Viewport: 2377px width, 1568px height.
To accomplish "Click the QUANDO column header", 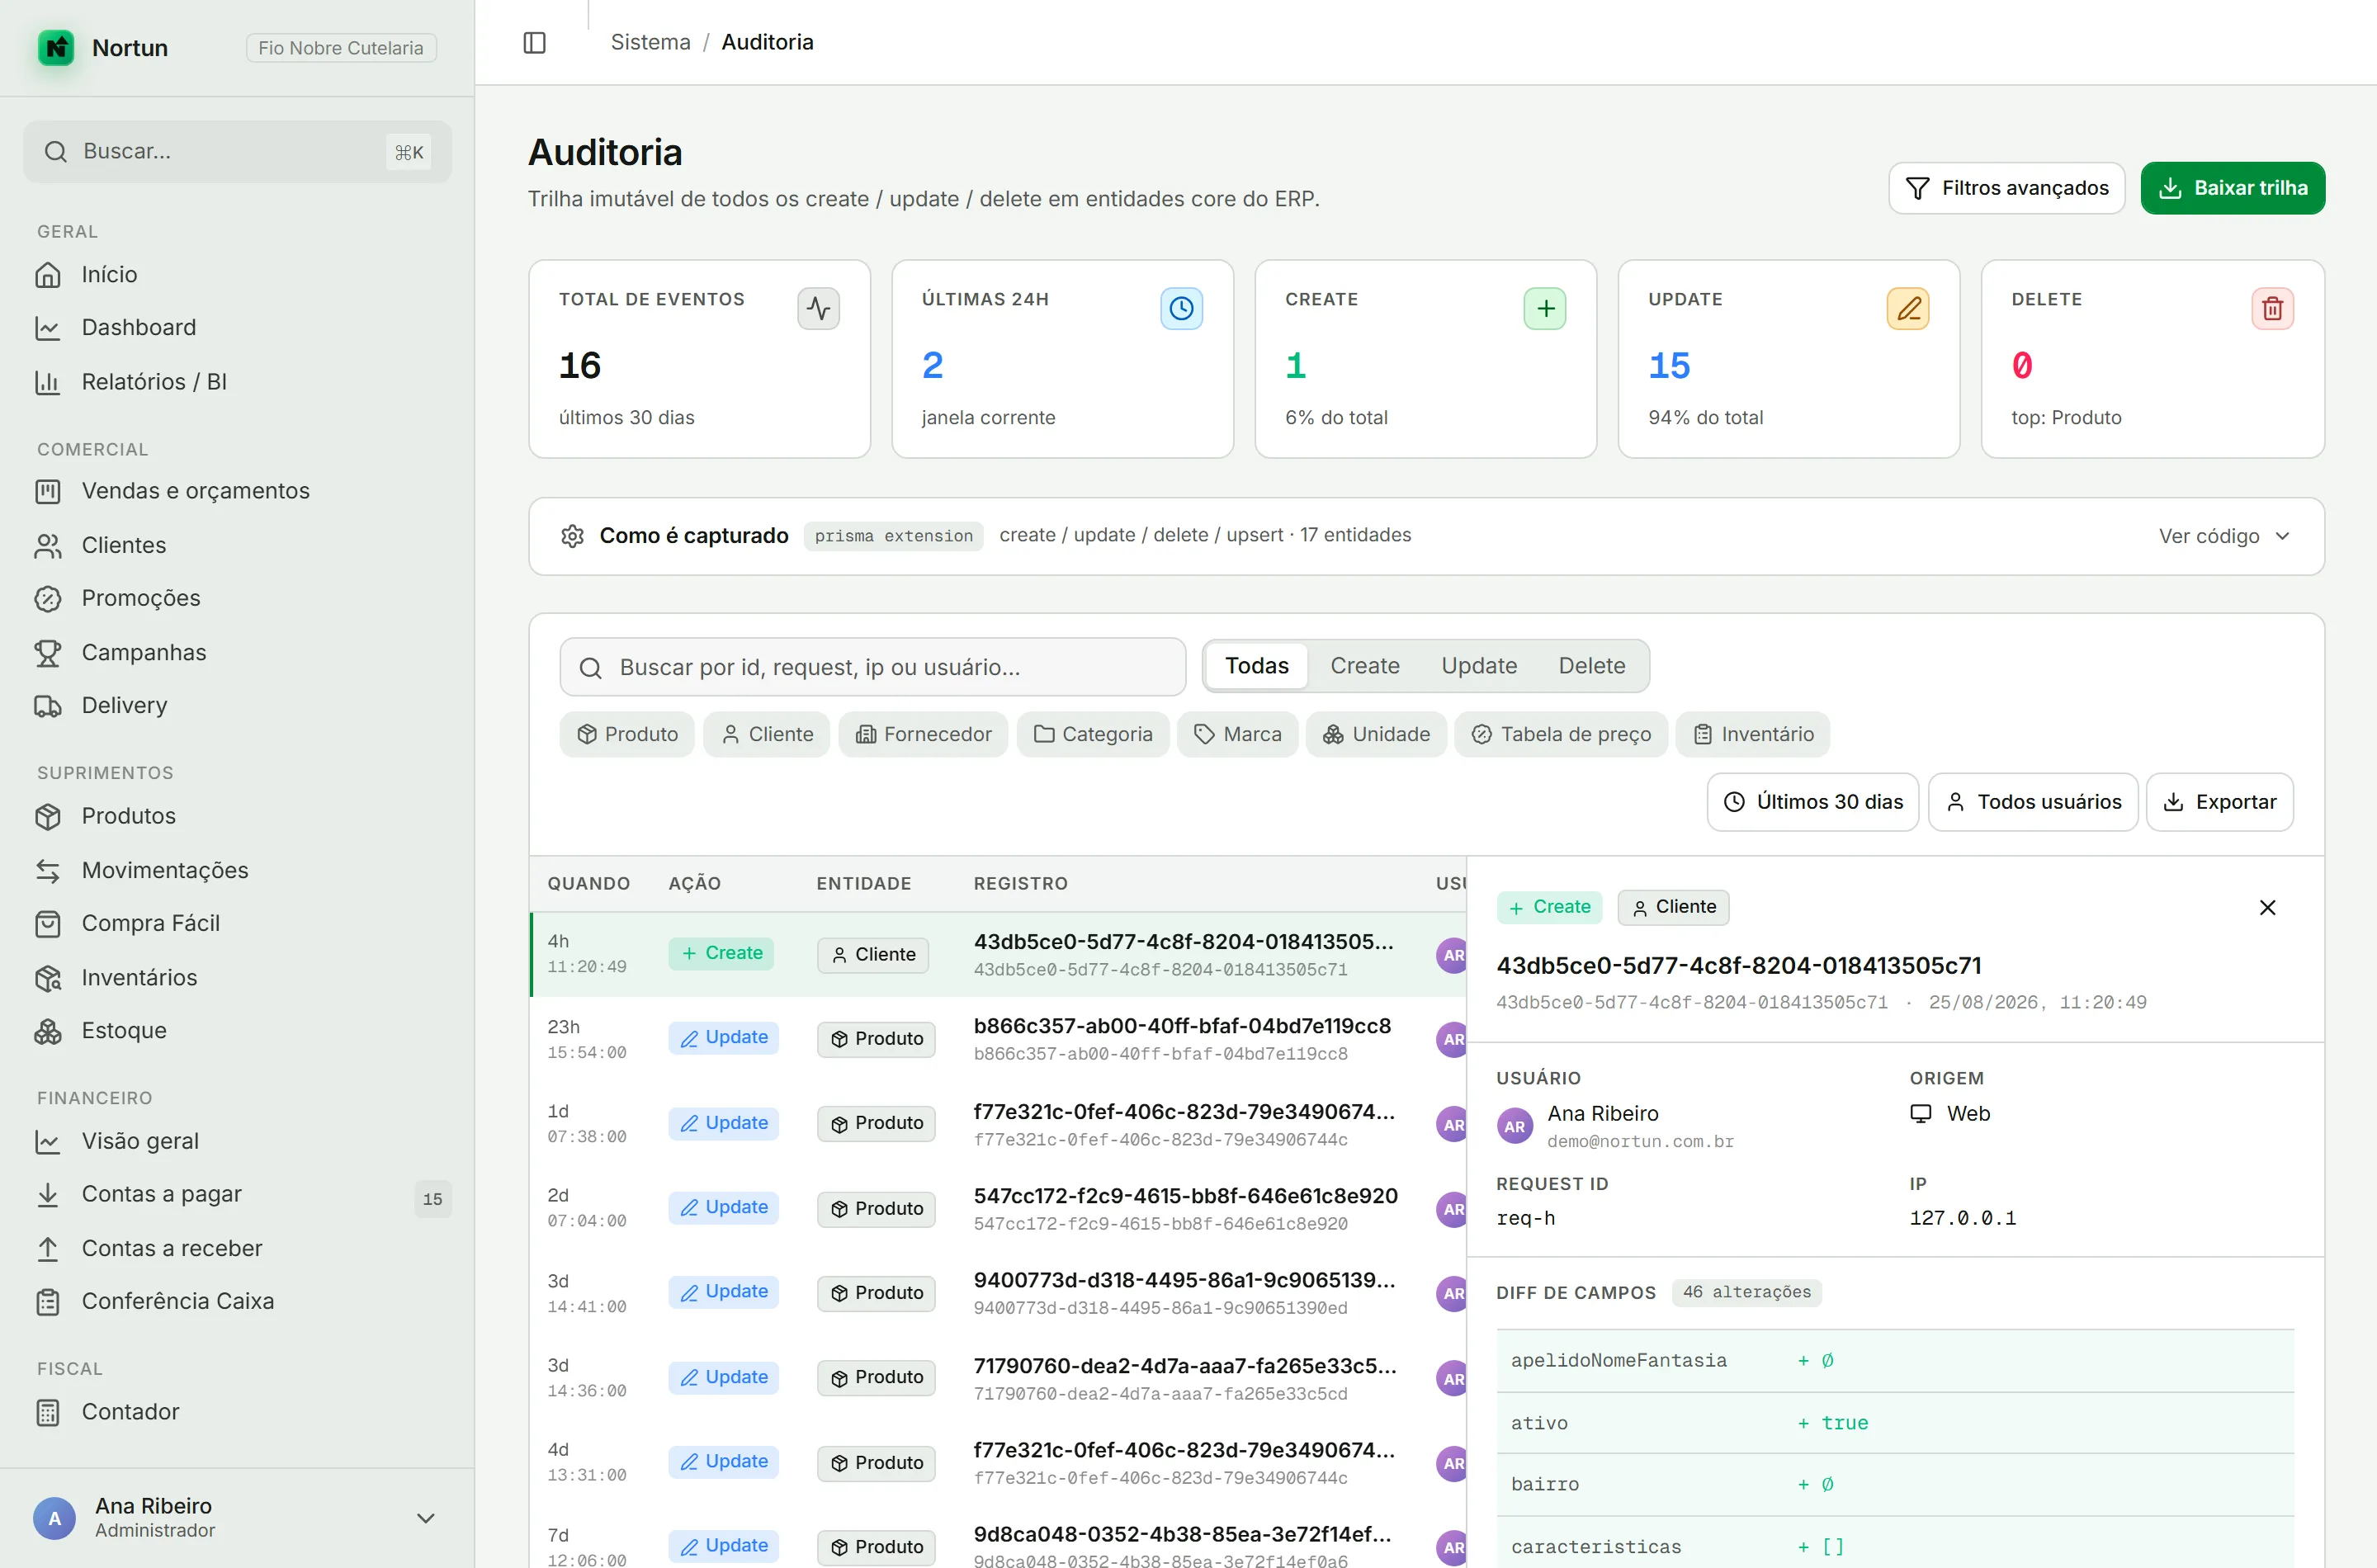I will tap(588, 883).
